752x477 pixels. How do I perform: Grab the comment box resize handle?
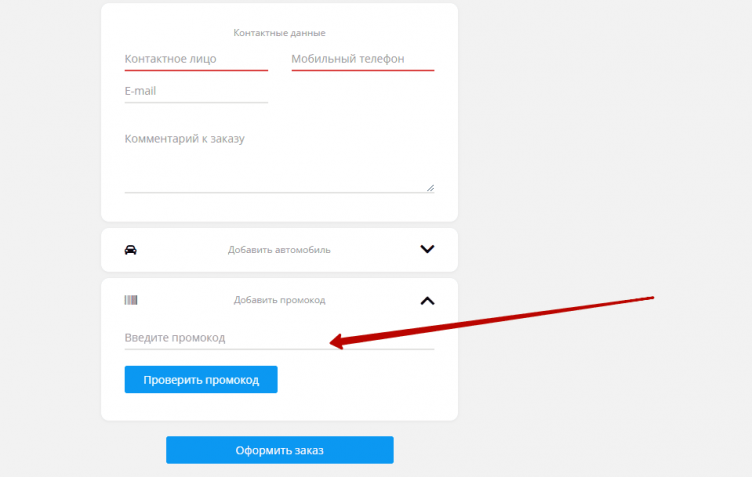click(x=430, y=187)
